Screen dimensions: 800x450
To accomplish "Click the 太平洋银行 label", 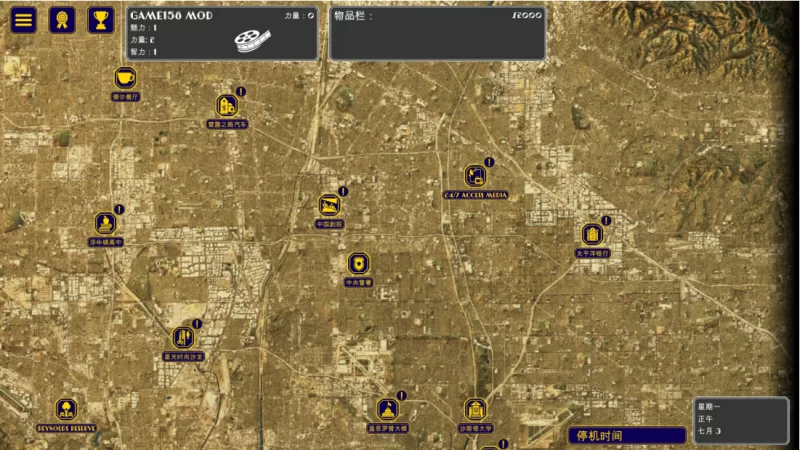I will (x=592, y=253).
